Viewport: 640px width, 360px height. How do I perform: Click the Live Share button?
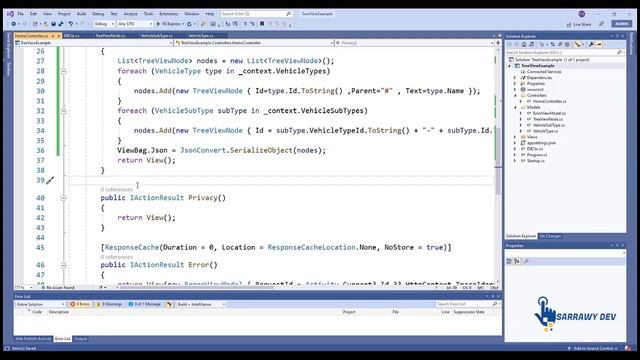[x=579, y=24]
